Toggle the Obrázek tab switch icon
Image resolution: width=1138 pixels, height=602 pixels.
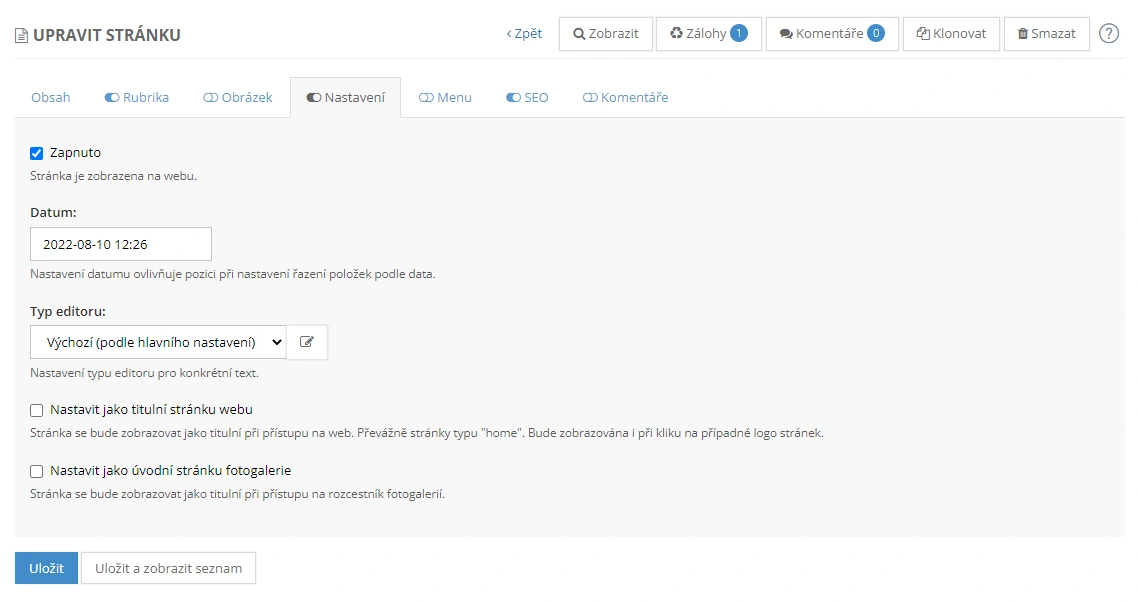pos(210,98)
